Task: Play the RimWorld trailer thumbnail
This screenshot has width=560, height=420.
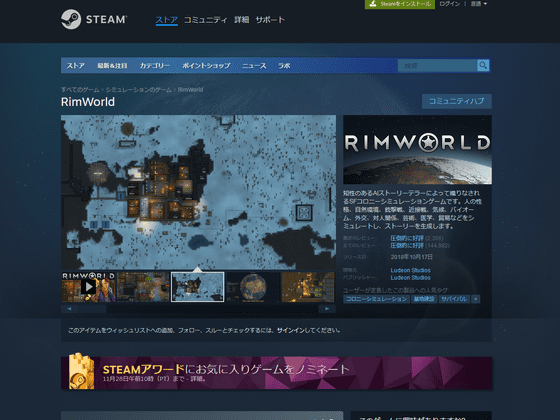Action: [x=88, y=287]
